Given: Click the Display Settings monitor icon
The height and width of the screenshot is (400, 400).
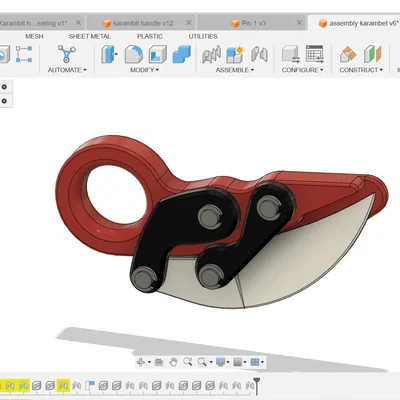Looking at the screenshot, I should tap(220, 362).
